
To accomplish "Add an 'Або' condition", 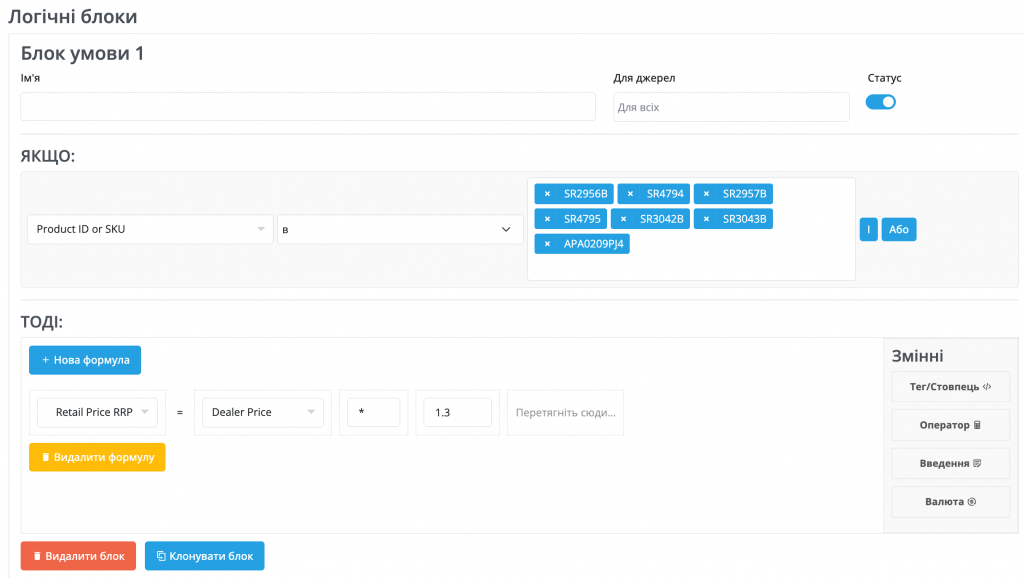I will (x=898, y=229).
